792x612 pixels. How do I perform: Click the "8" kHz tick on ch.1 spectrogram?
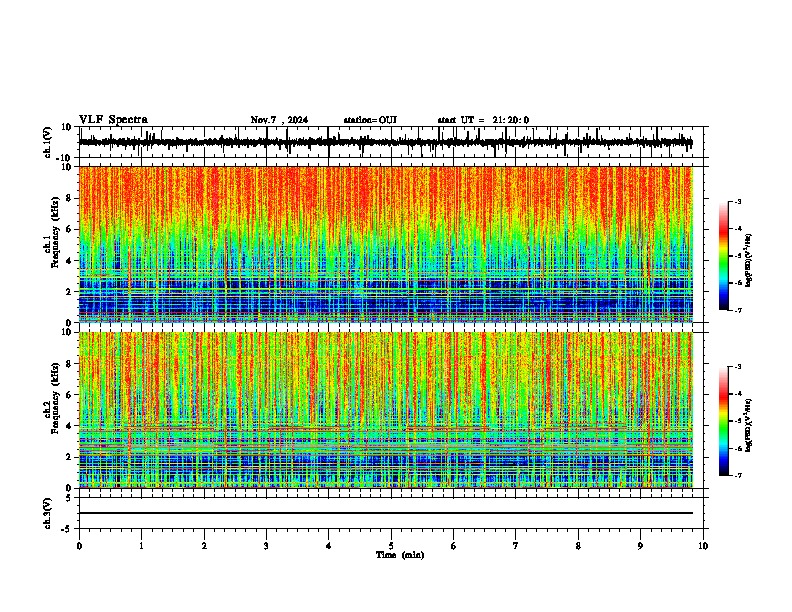pyautogui.click(x=69, y=198)
